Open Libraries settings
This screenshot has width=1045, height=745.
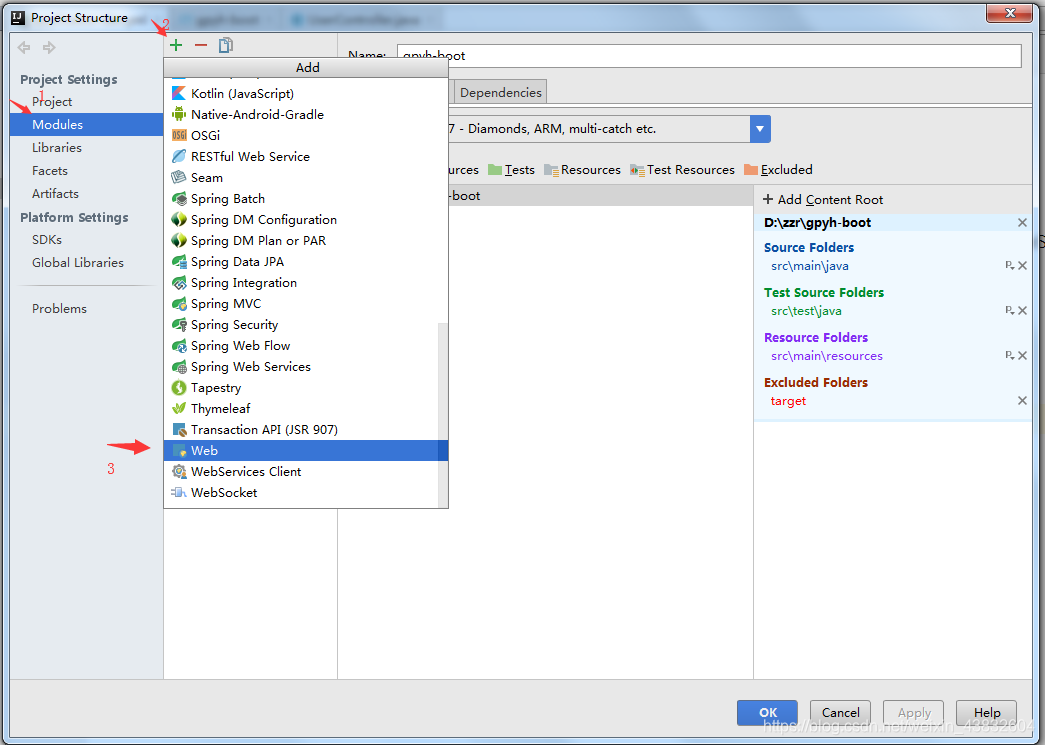57,147
